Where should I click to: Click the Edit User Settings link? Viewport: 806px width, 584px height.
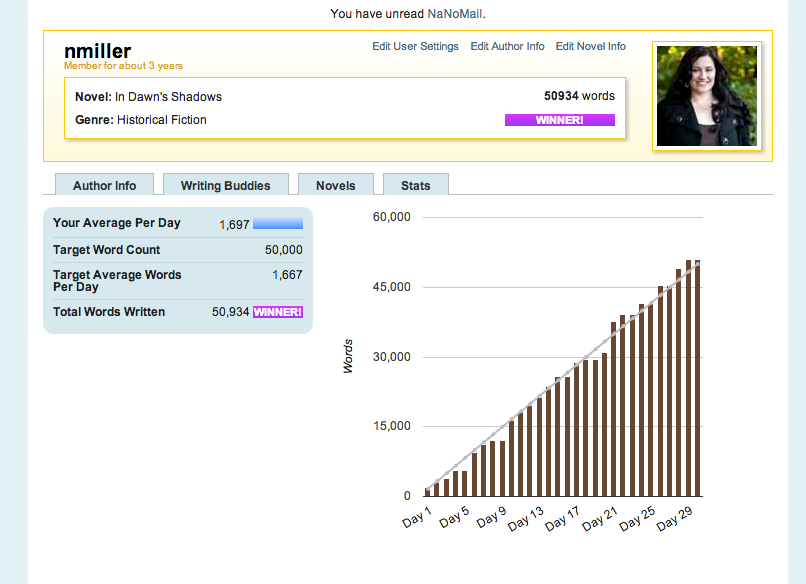tap(415, 46)
